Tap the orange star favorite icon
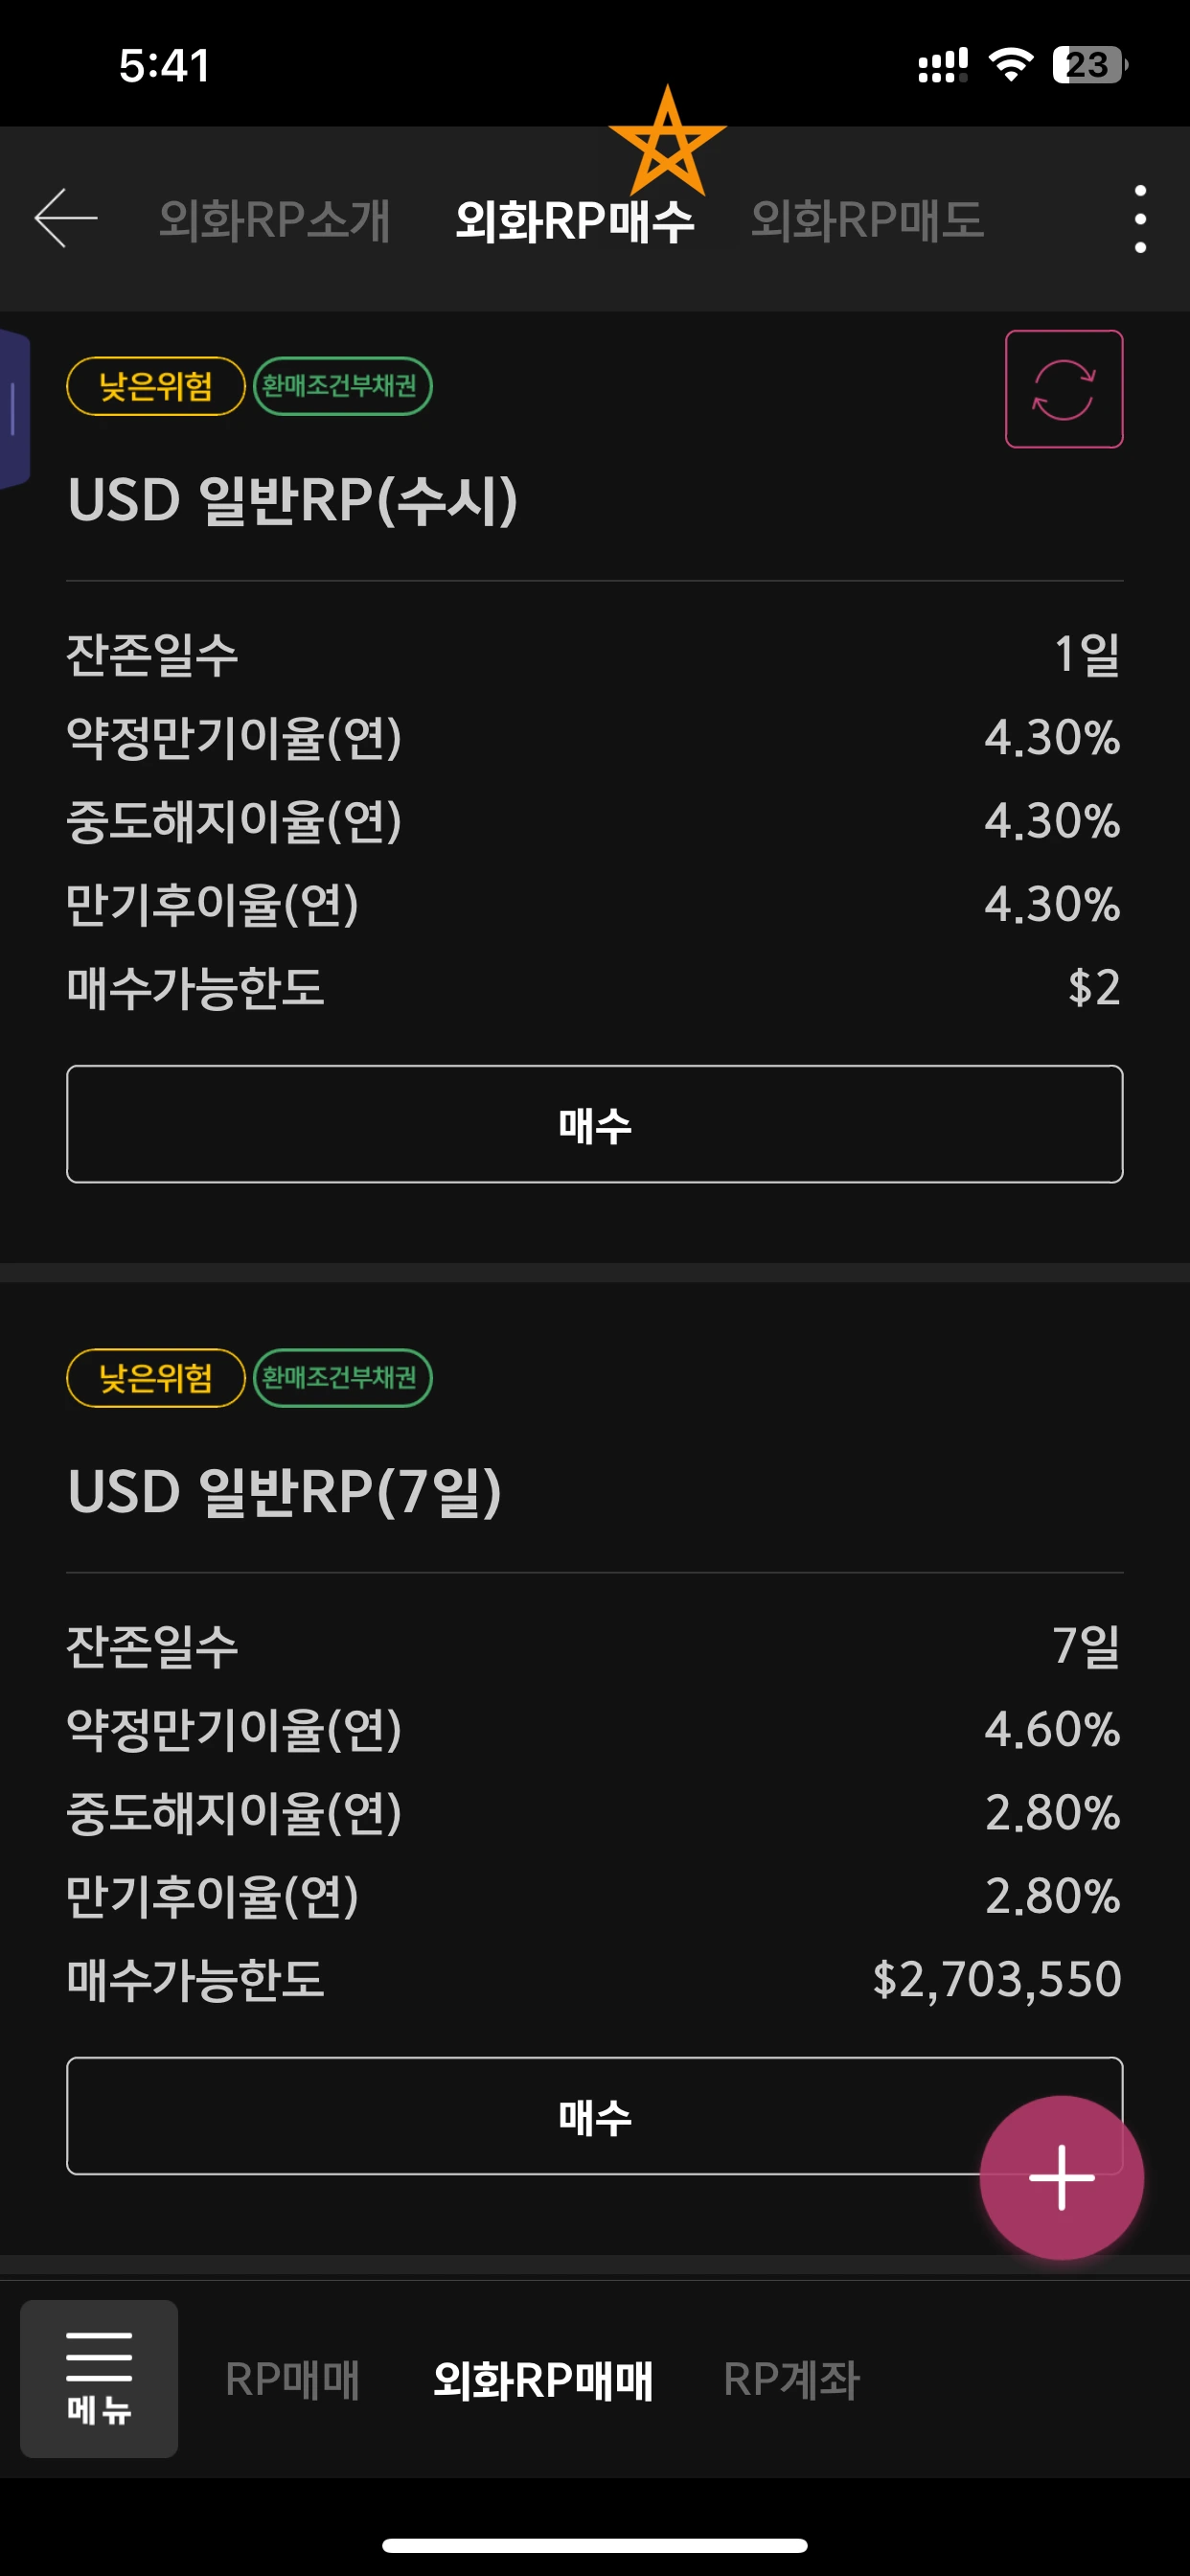The width and height of the screenshot is (1190, 2576). pyautogui.click(x=667, y=142)
